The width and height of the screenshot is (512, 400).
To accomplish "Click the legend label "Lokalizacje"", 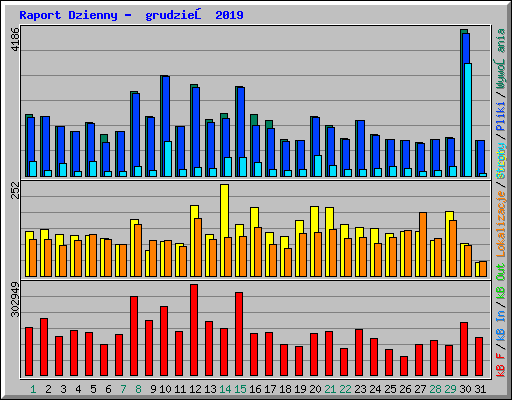I will coord(501,224).
